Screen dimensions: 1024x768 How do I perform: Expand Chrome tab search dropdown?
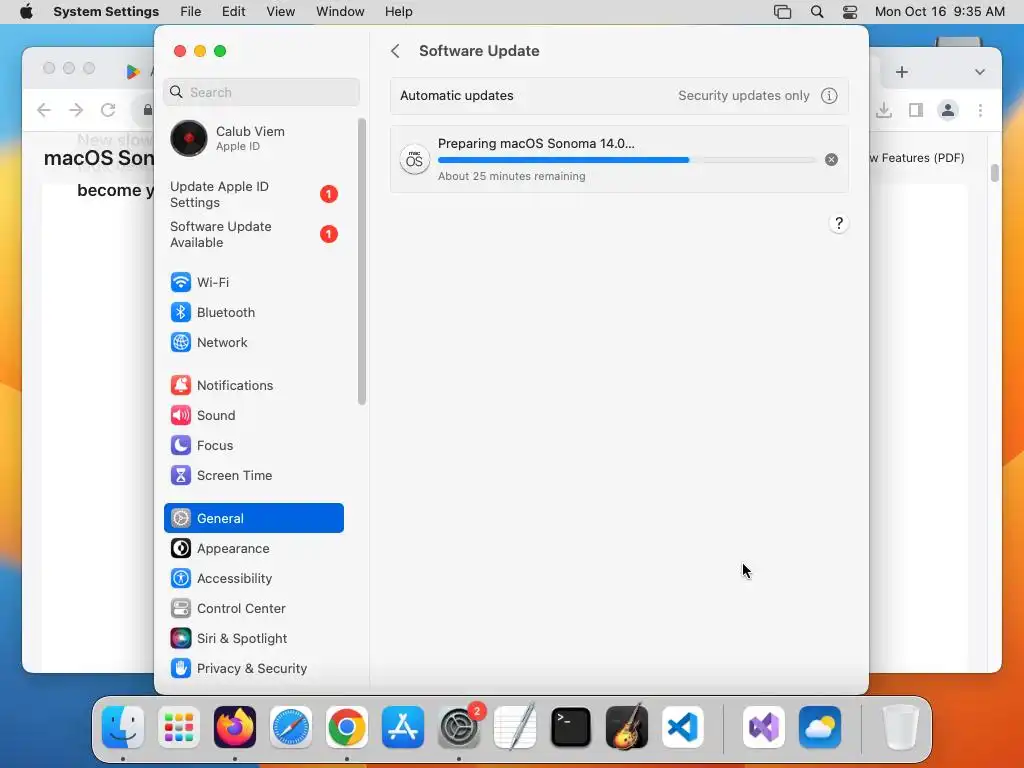pos(980,72)
